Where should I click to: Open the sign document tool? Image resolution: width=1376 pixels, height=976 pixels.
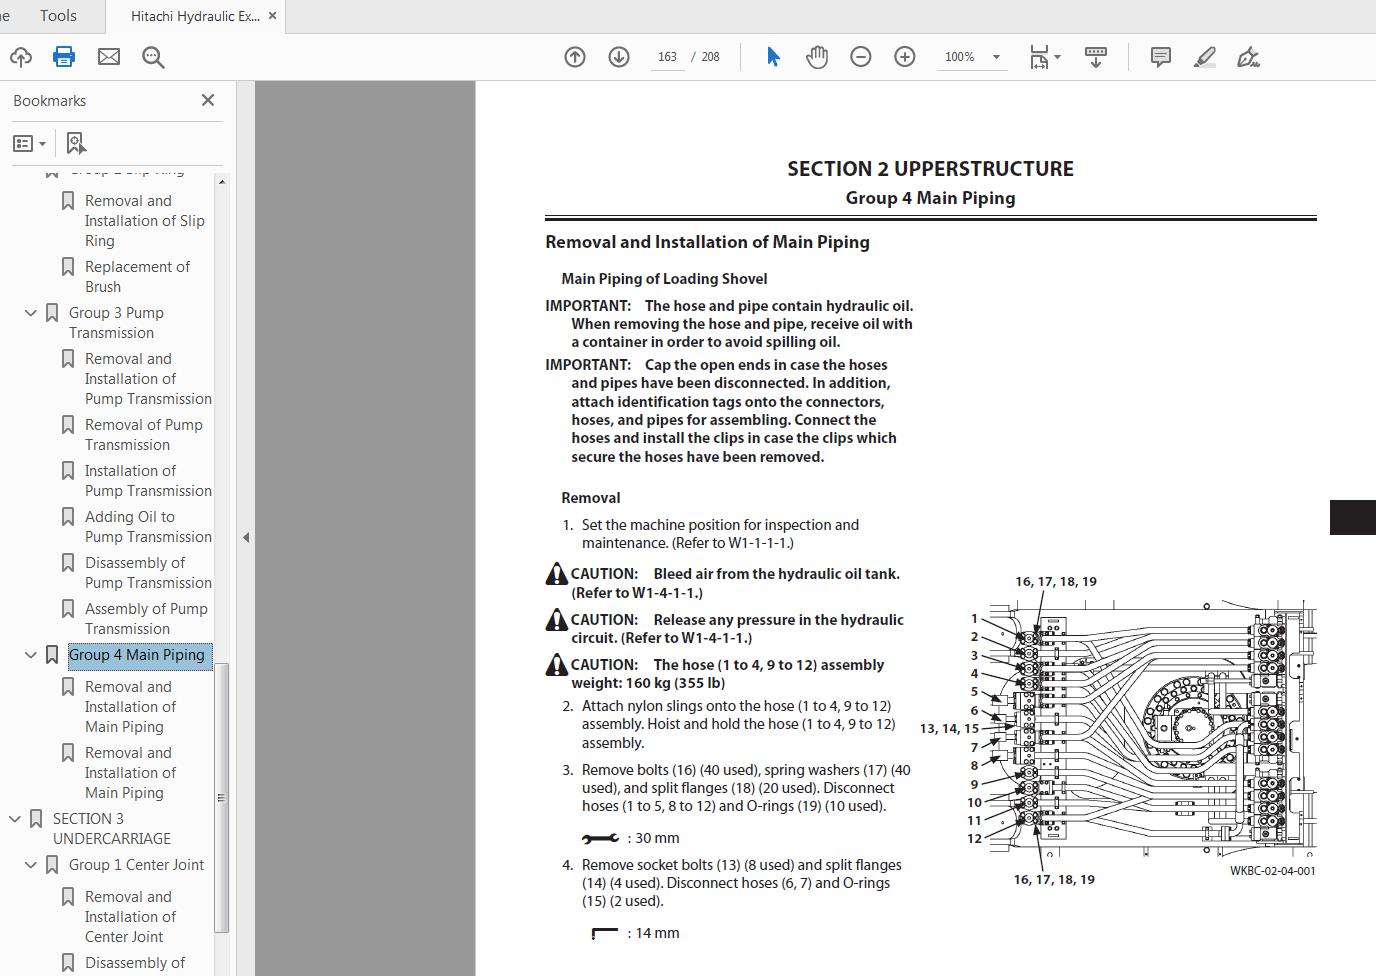click(x=1248, y=57)
